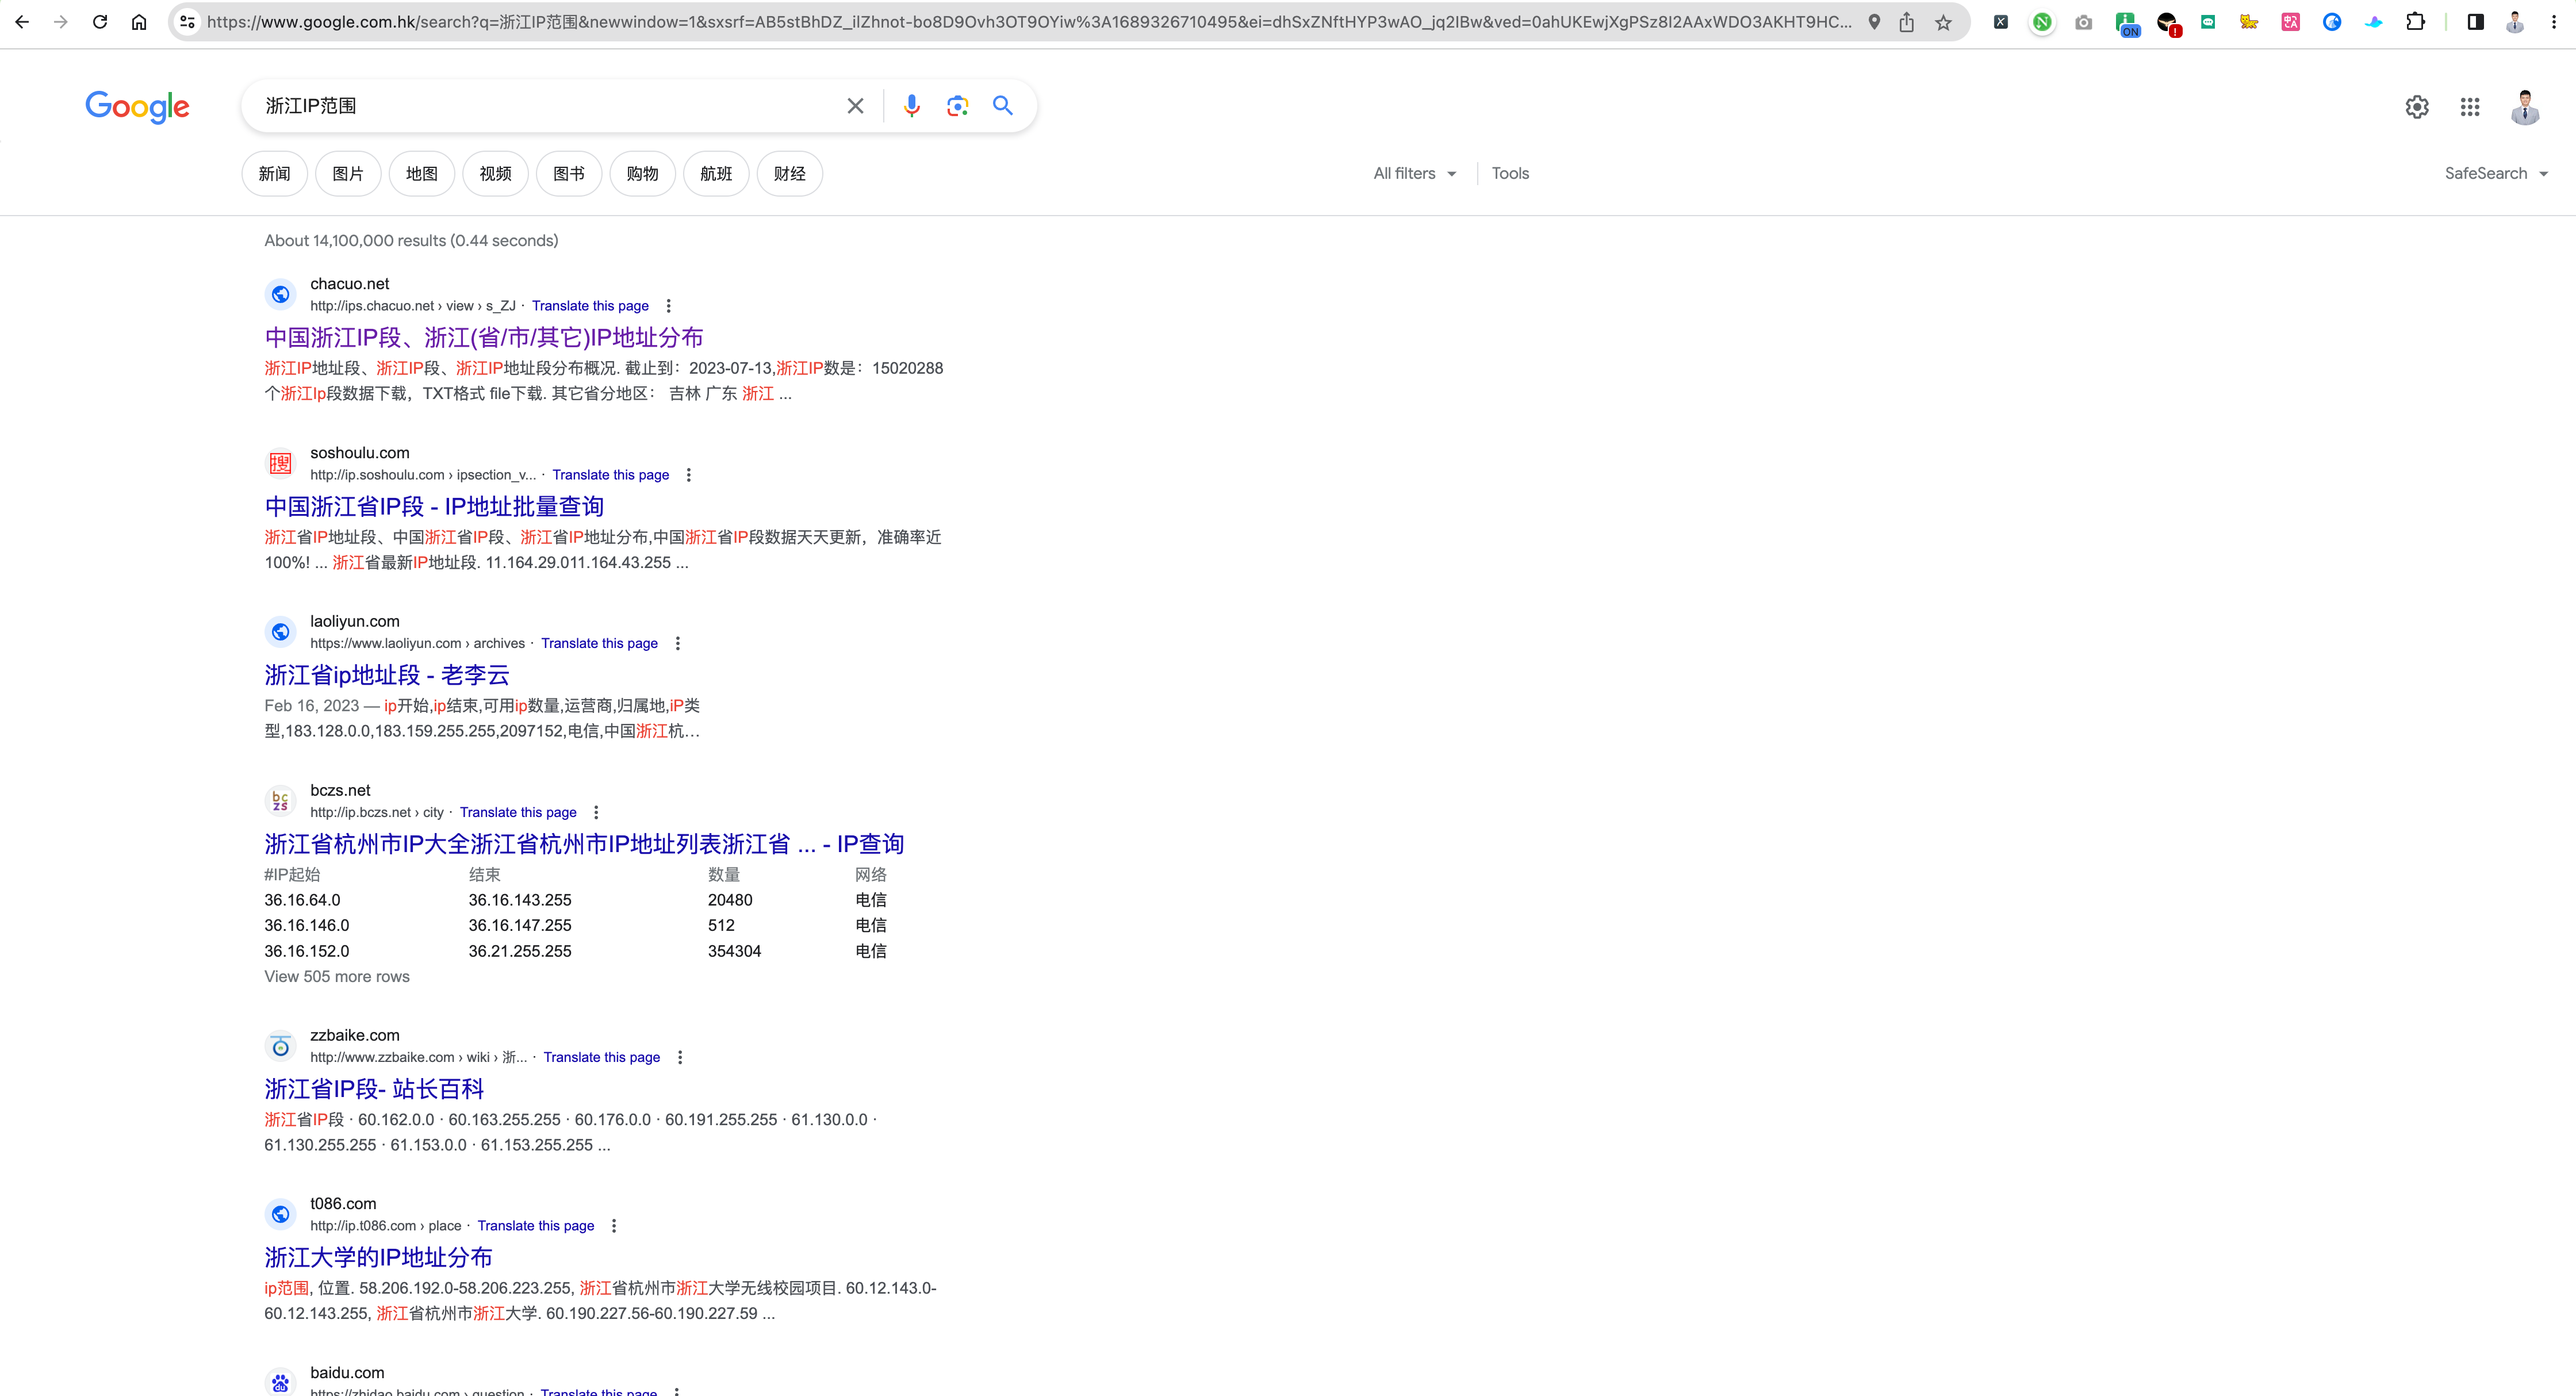
Task: Switch to the 地图 results tab
Action: point(422,174)
